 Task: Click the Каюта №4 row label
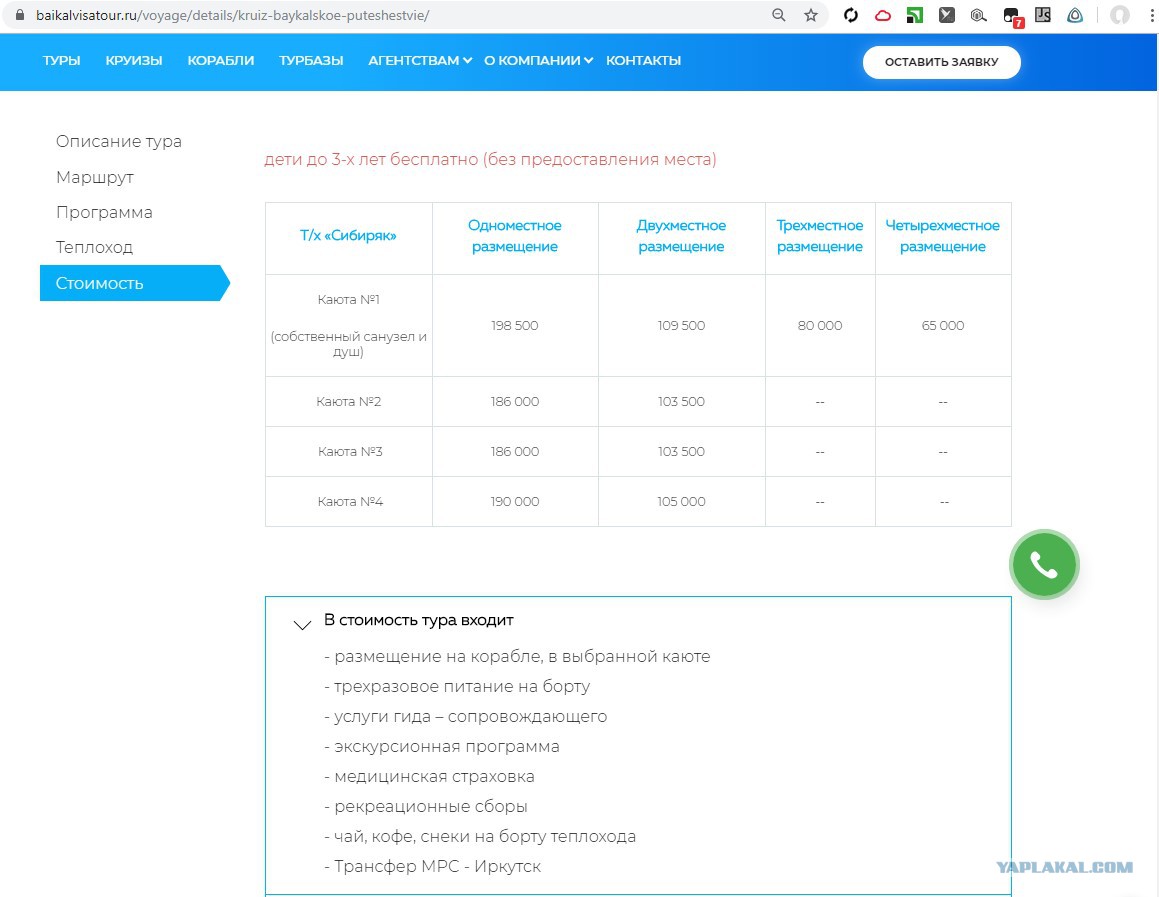(x=350, y=502)
